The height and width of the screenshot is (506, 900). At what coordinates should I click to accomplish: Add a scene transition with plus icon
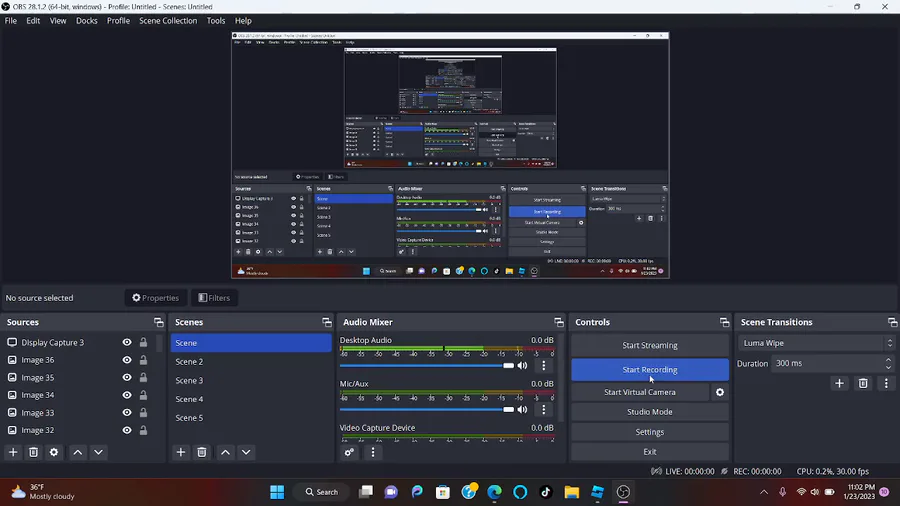tap(839, 383)
